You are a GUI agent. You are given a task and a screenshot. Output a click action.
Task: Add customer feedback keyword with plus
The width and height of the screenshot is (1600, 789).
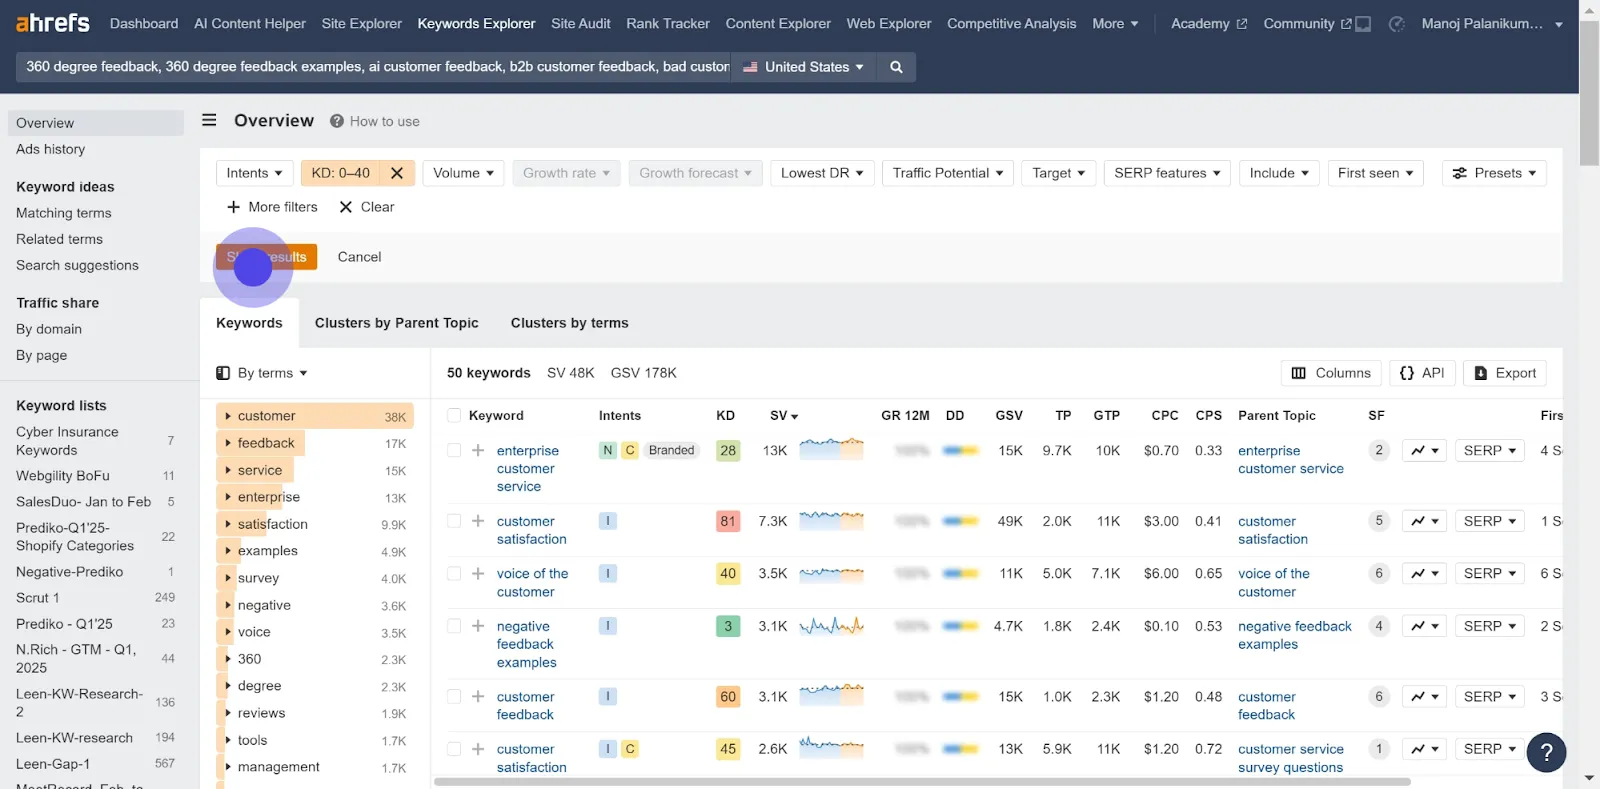tap(478, 697)
